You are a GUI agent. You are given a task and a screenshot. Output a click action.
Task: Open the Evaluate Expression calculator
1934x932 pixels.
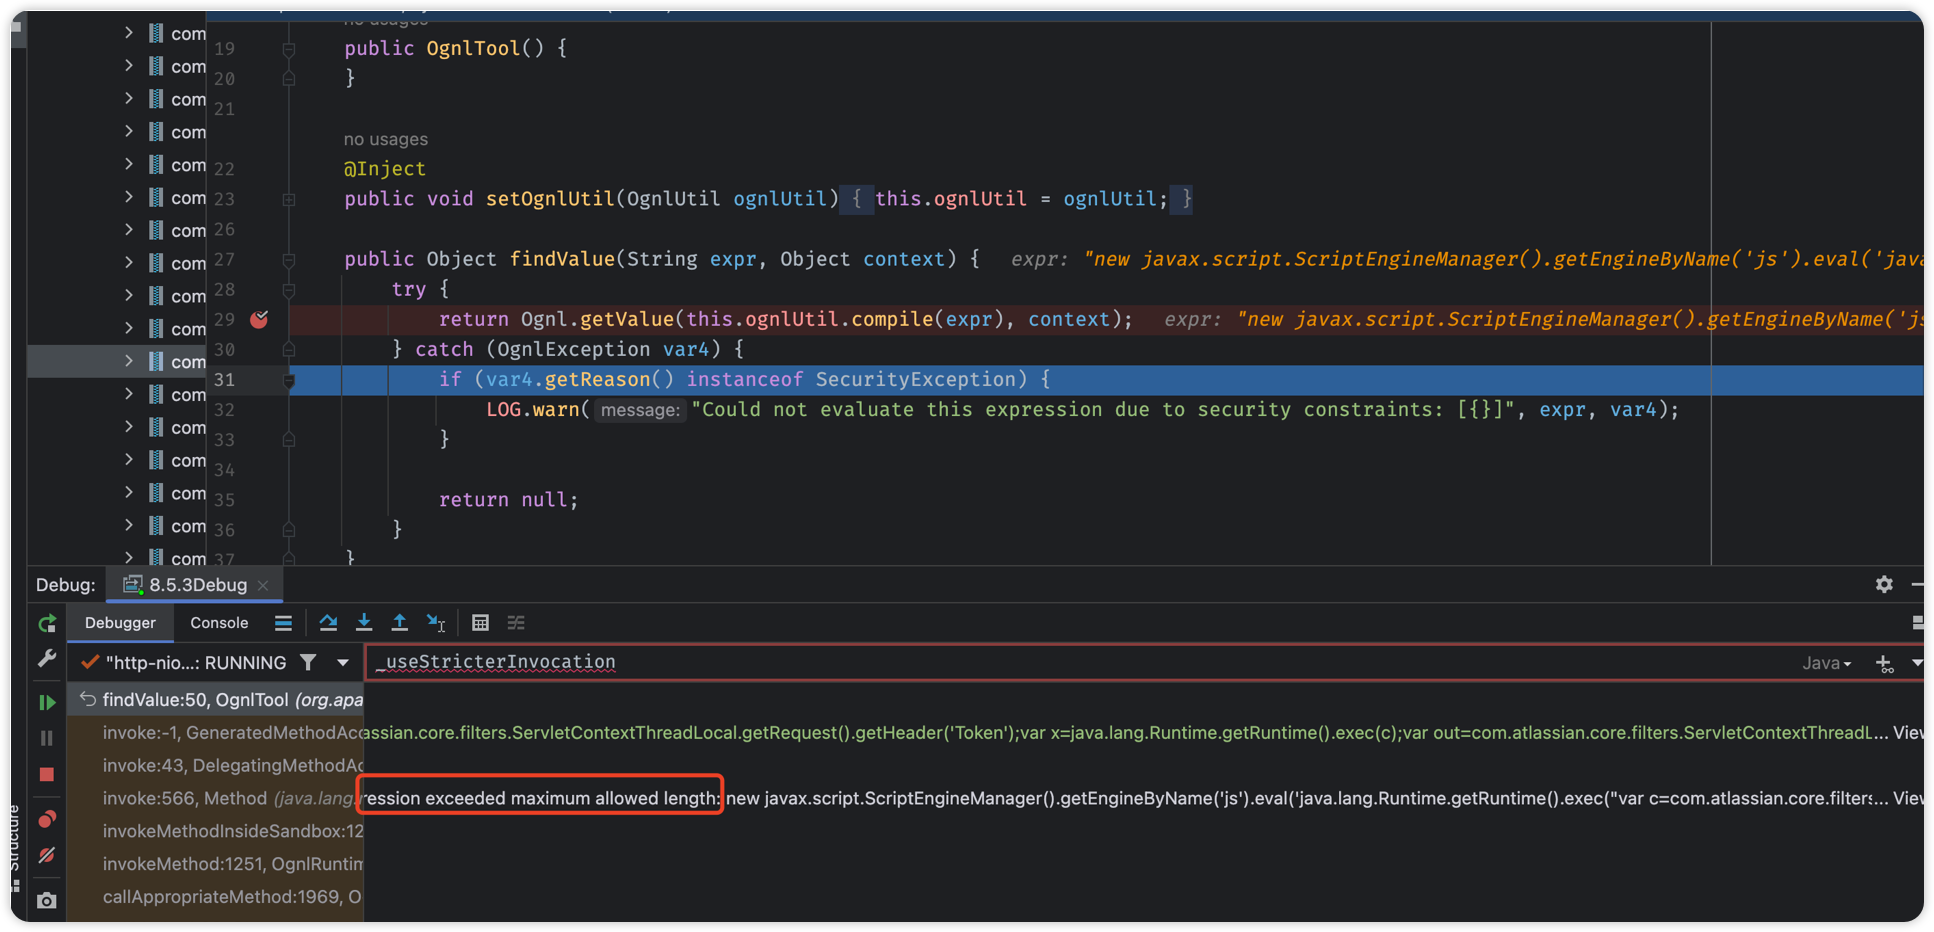click(480, 623)
